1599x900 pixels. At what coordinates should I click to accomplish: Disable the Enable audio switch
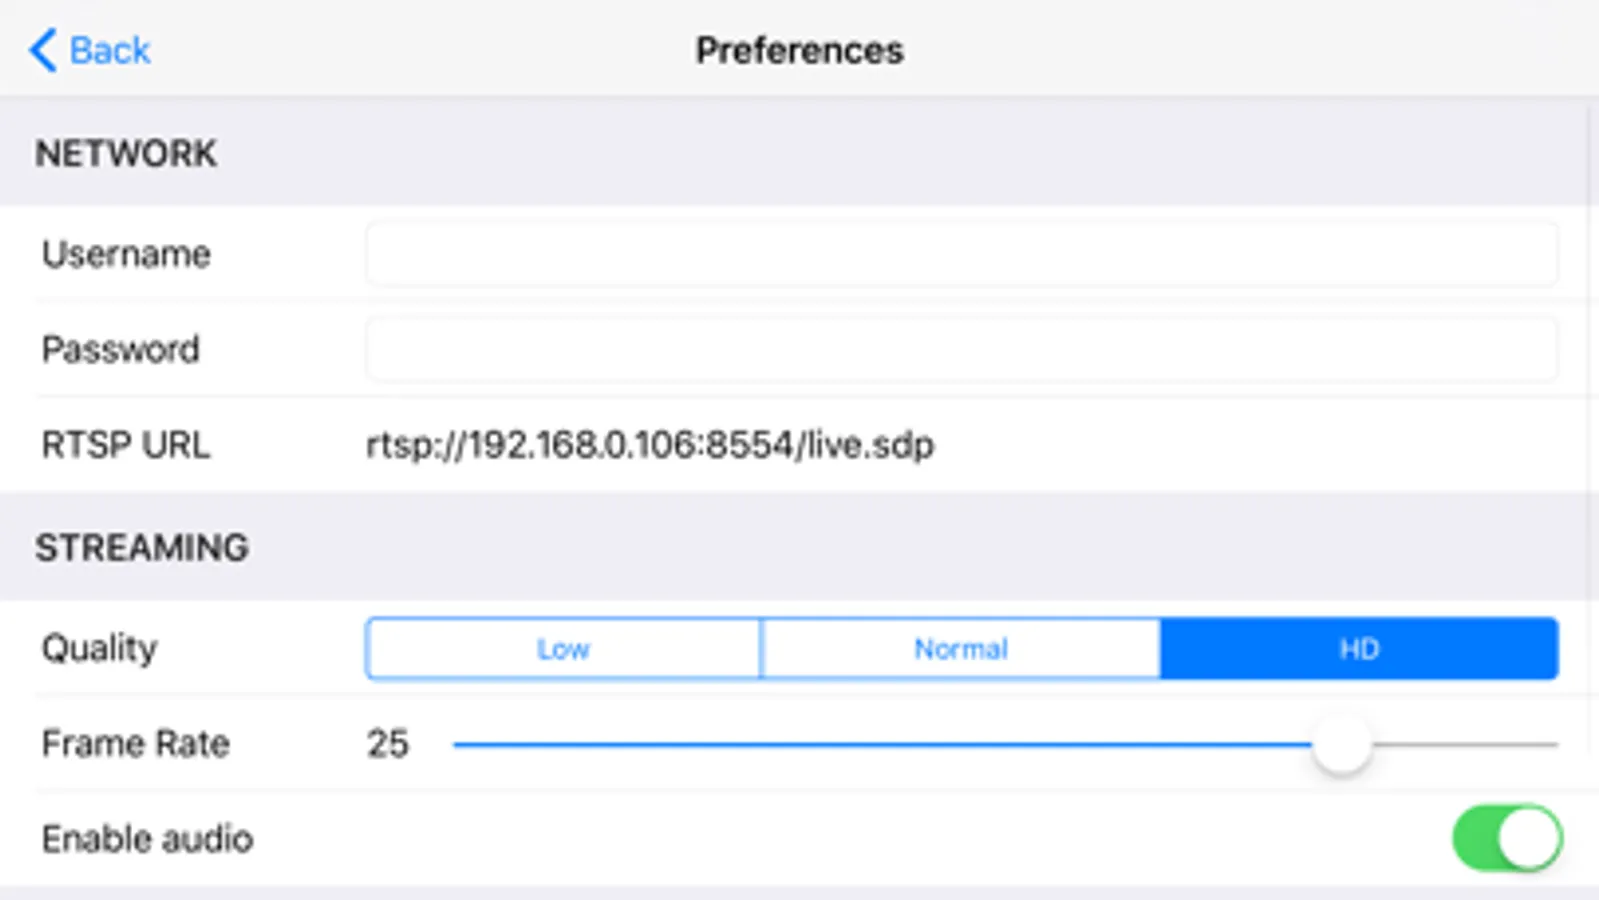(x=1506, y=838)
